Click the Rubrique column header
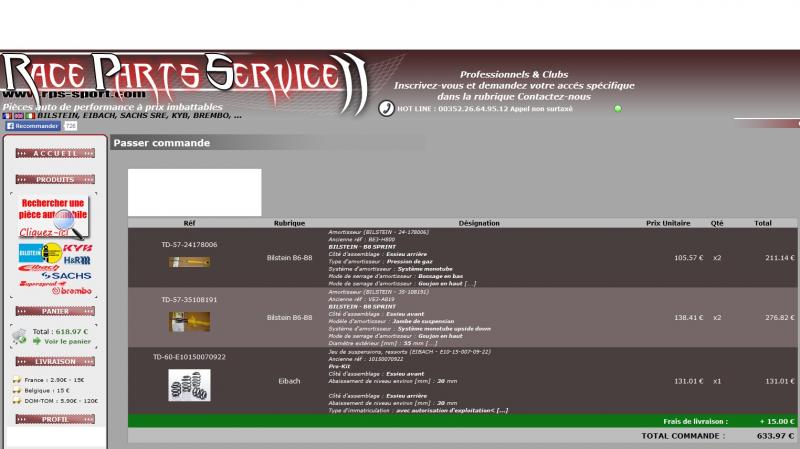Screen dimensions: 800x449 pyautogui.click(x=289, y=223)
